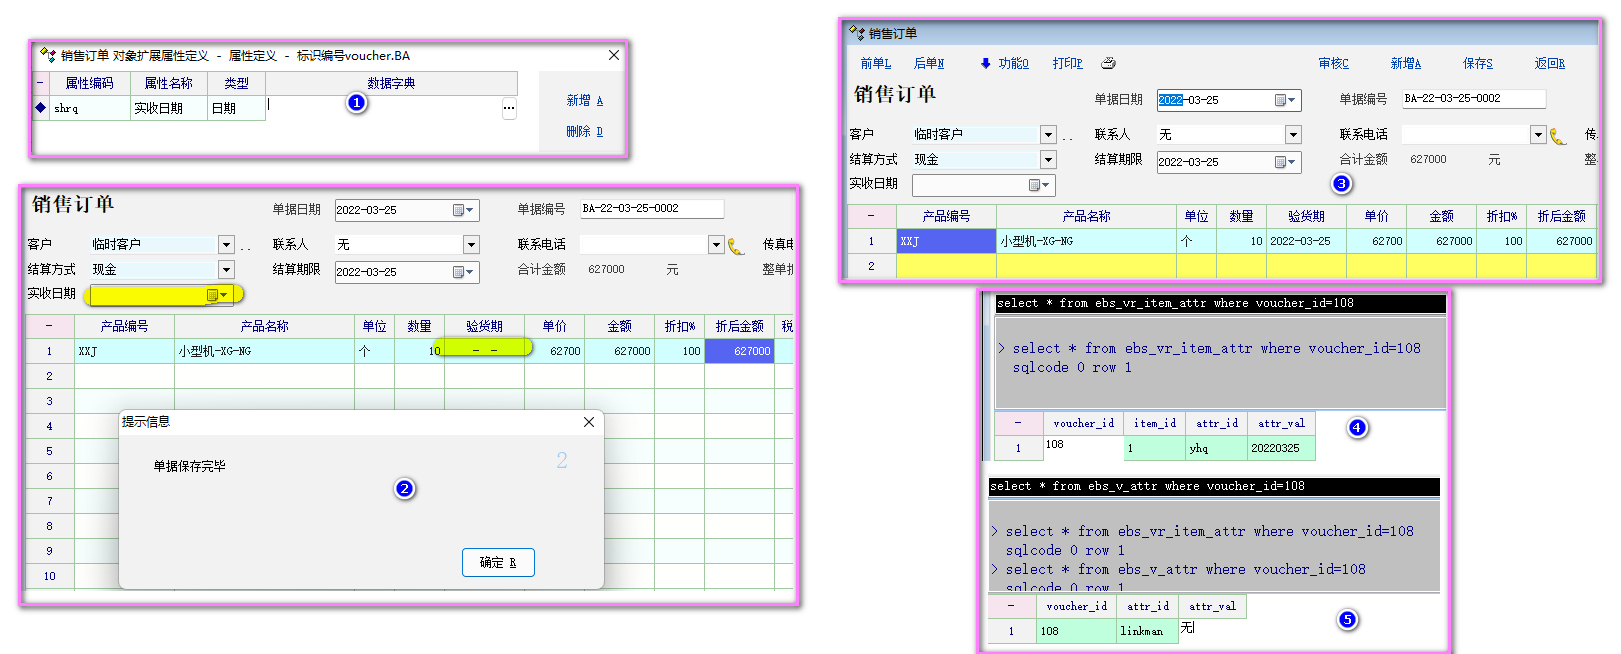This screenshot has height=654, width=1621.
Task: Open the 结算方式 dropdown above the yellow 实收日期 field
Action: [x=226, y=269]
